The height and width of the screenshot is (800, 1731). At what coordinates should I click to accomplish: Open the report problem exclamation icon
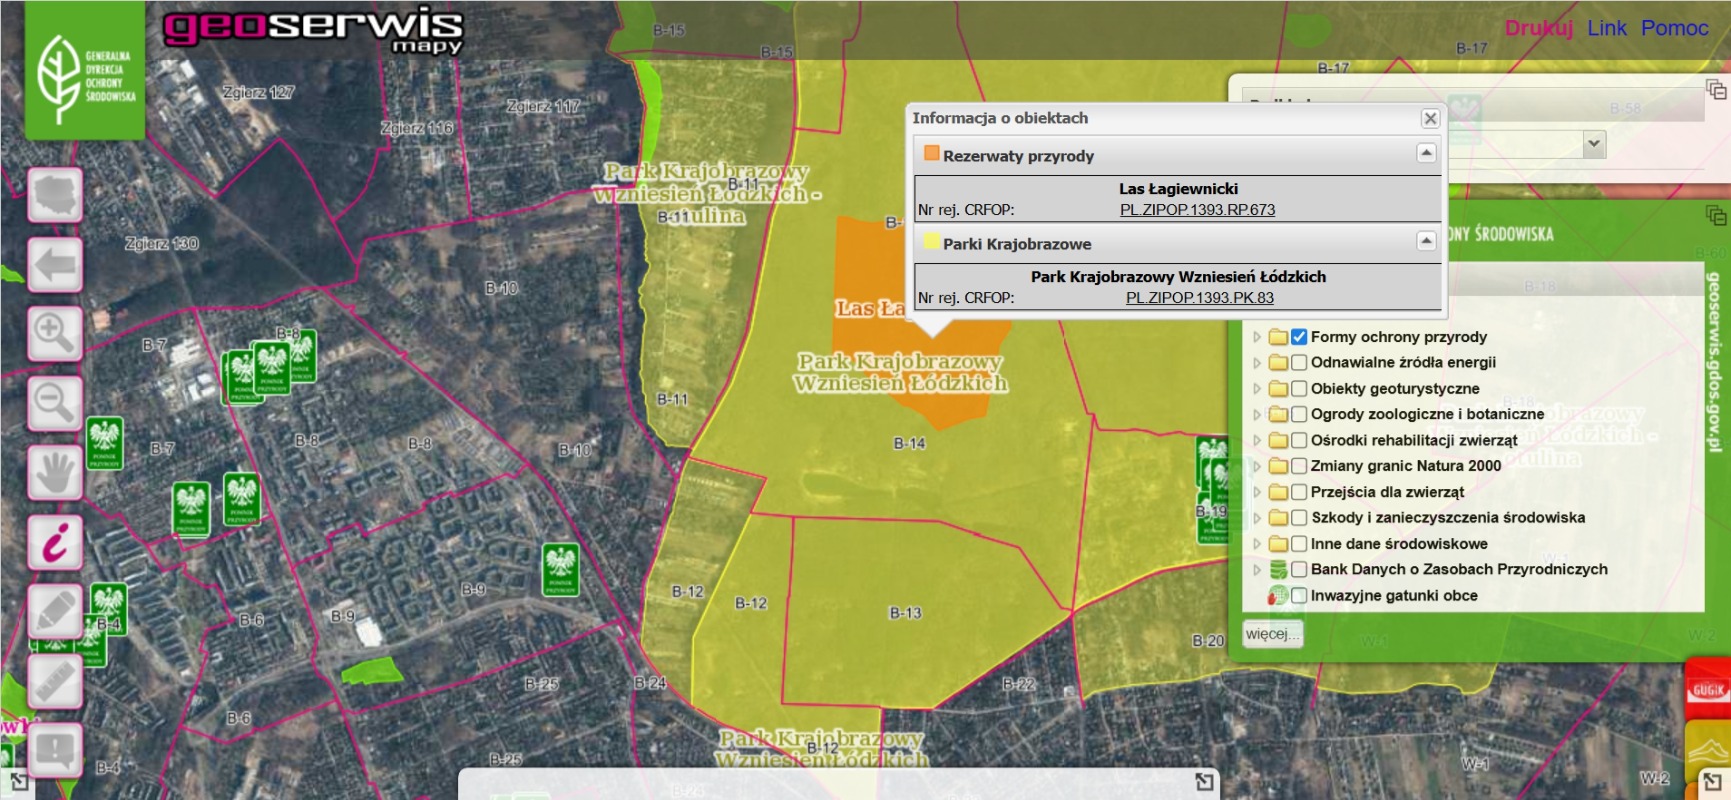point(55,750)
